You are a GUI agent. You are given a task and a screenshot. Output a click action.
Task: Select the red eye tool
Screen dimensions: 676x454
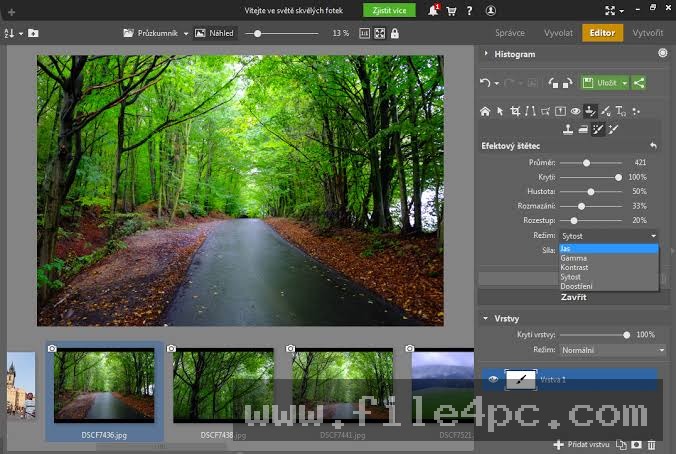pyautogui.click(x=576, y=112)
